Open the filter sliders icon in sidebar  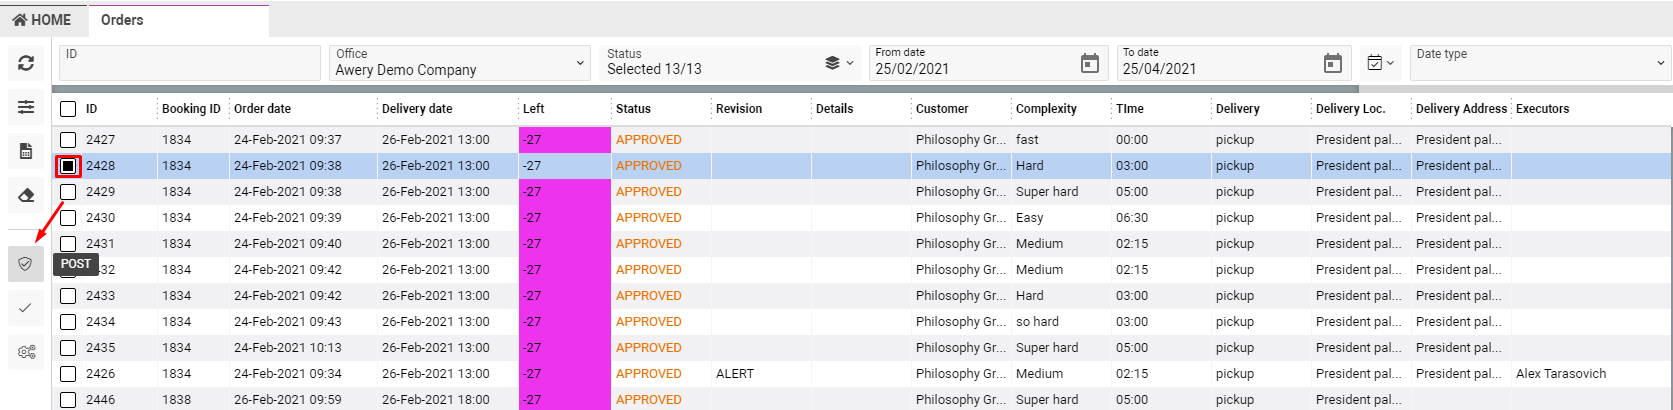pyautogui.click(x=26, y=107)
